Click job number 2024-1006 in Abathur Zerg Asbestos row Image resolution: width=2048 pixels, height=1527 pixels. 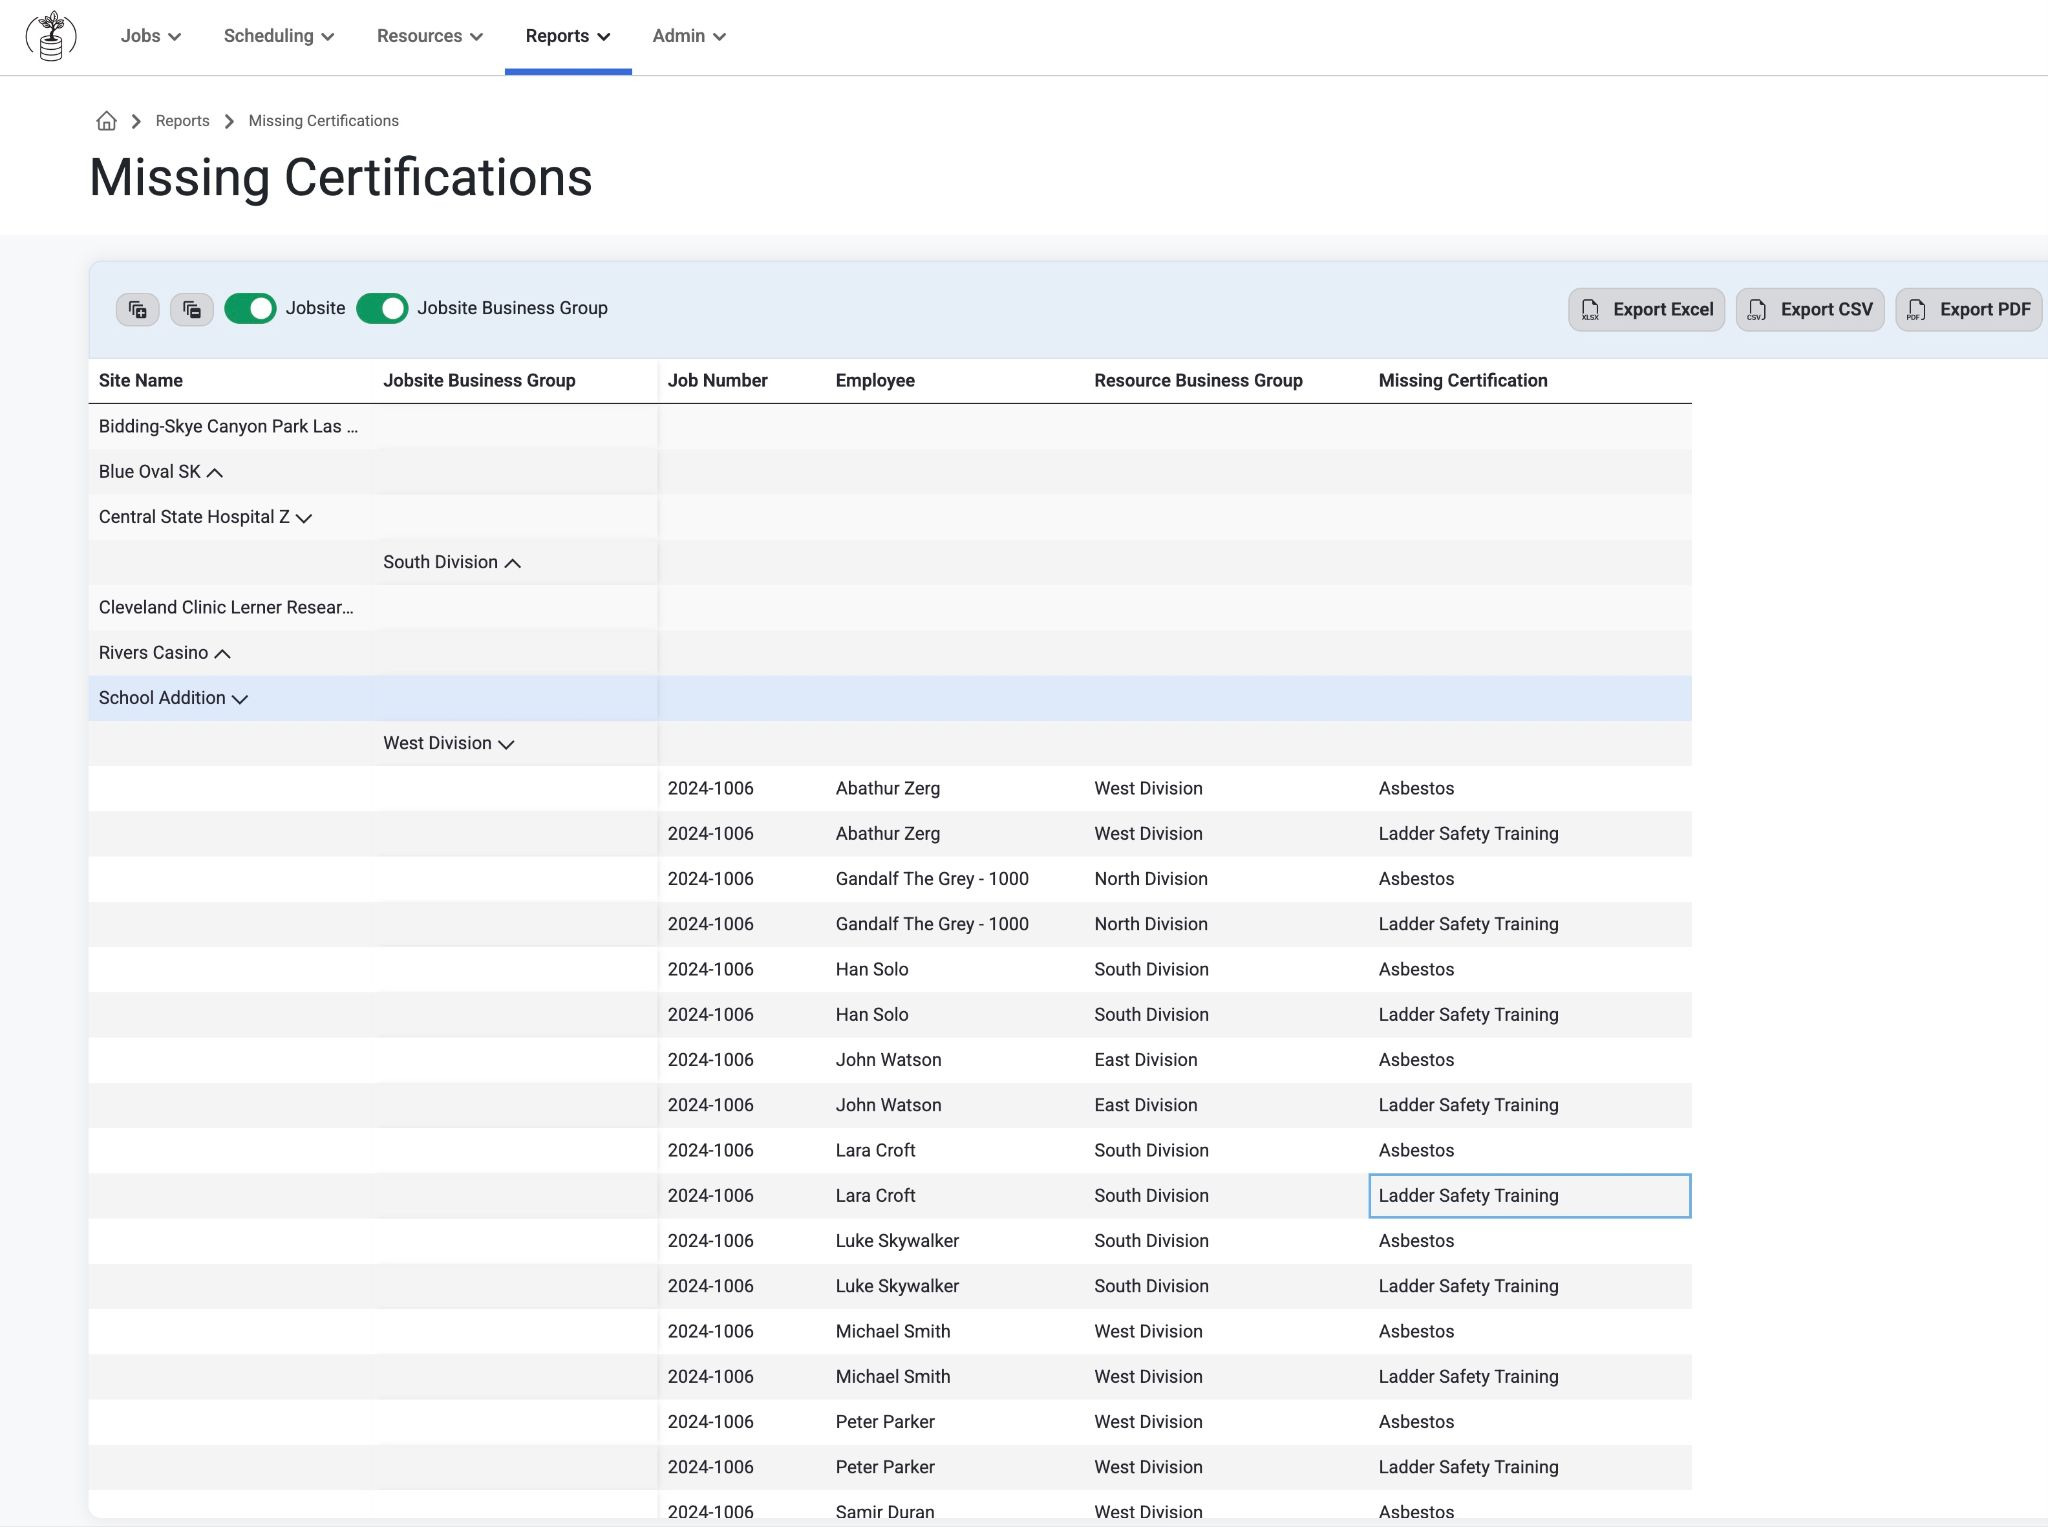click(710, 789)
